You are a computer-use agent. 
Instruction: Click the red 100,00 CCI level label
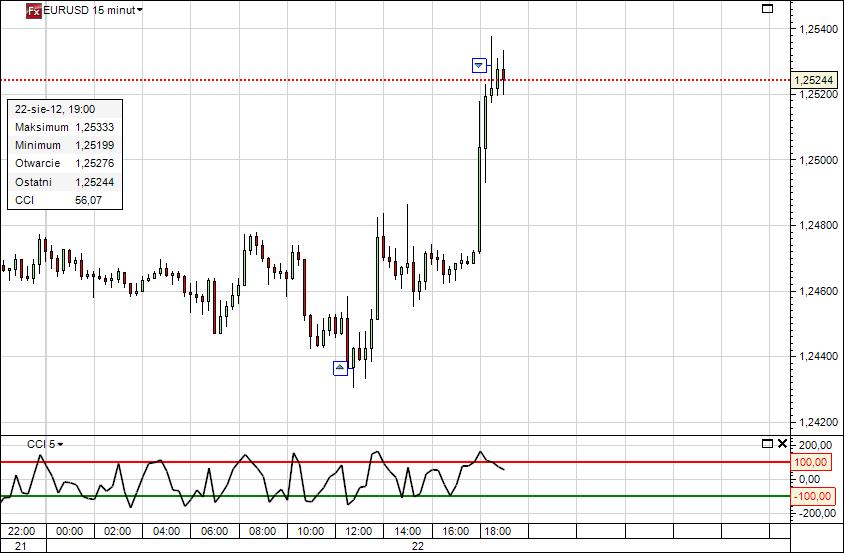click(810, 462)
